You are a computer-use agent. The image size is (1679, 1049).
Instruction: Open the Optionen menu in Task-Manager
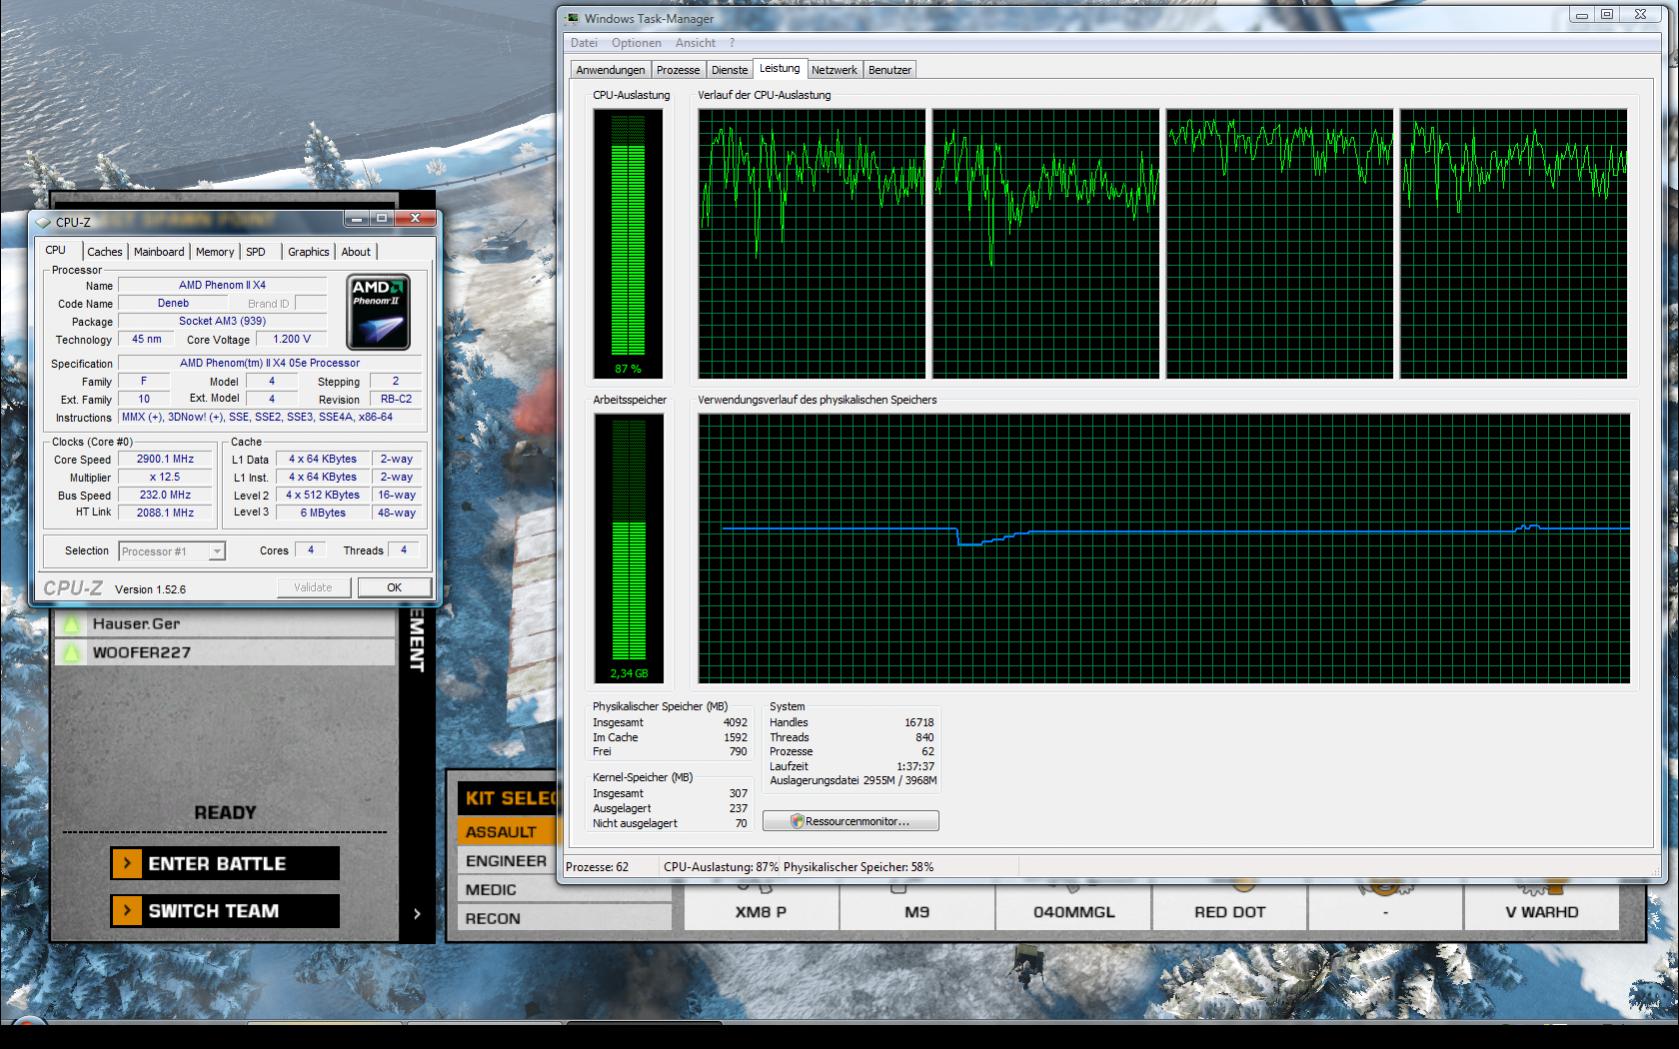click(x=636, y=43)
